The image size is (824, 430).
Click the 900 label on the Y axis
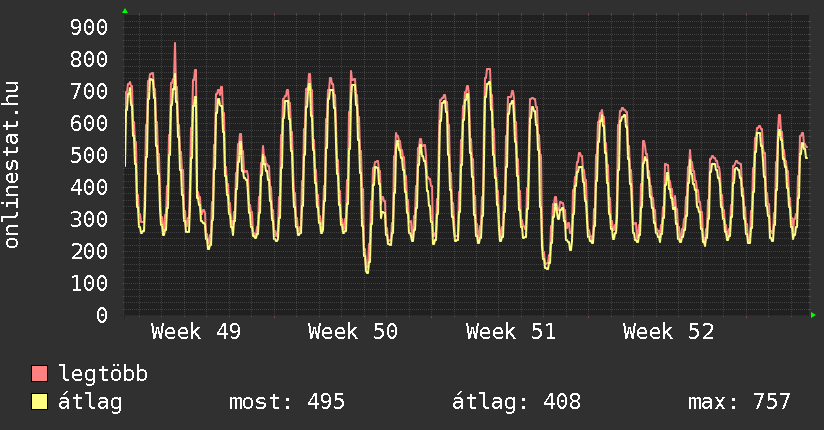click(x=88, y=27)
